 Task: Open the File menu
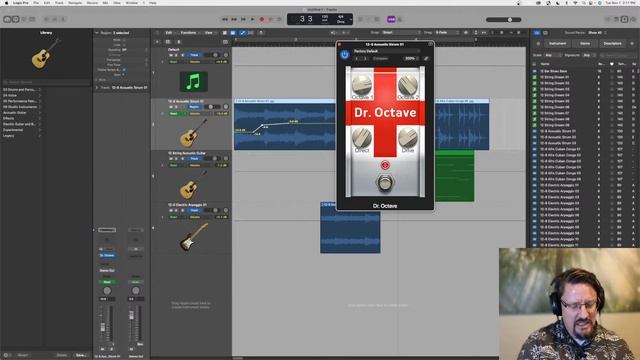click(36, 3)
